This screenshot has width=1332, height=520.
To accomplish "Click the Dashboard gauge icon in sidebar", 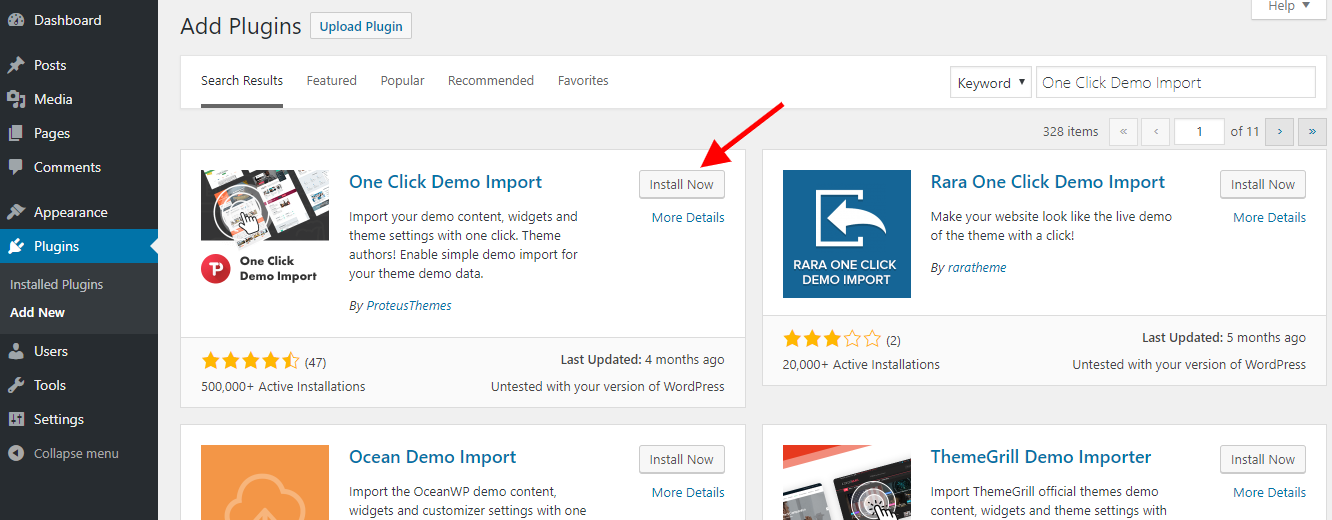I will click(x=16, y=21).
